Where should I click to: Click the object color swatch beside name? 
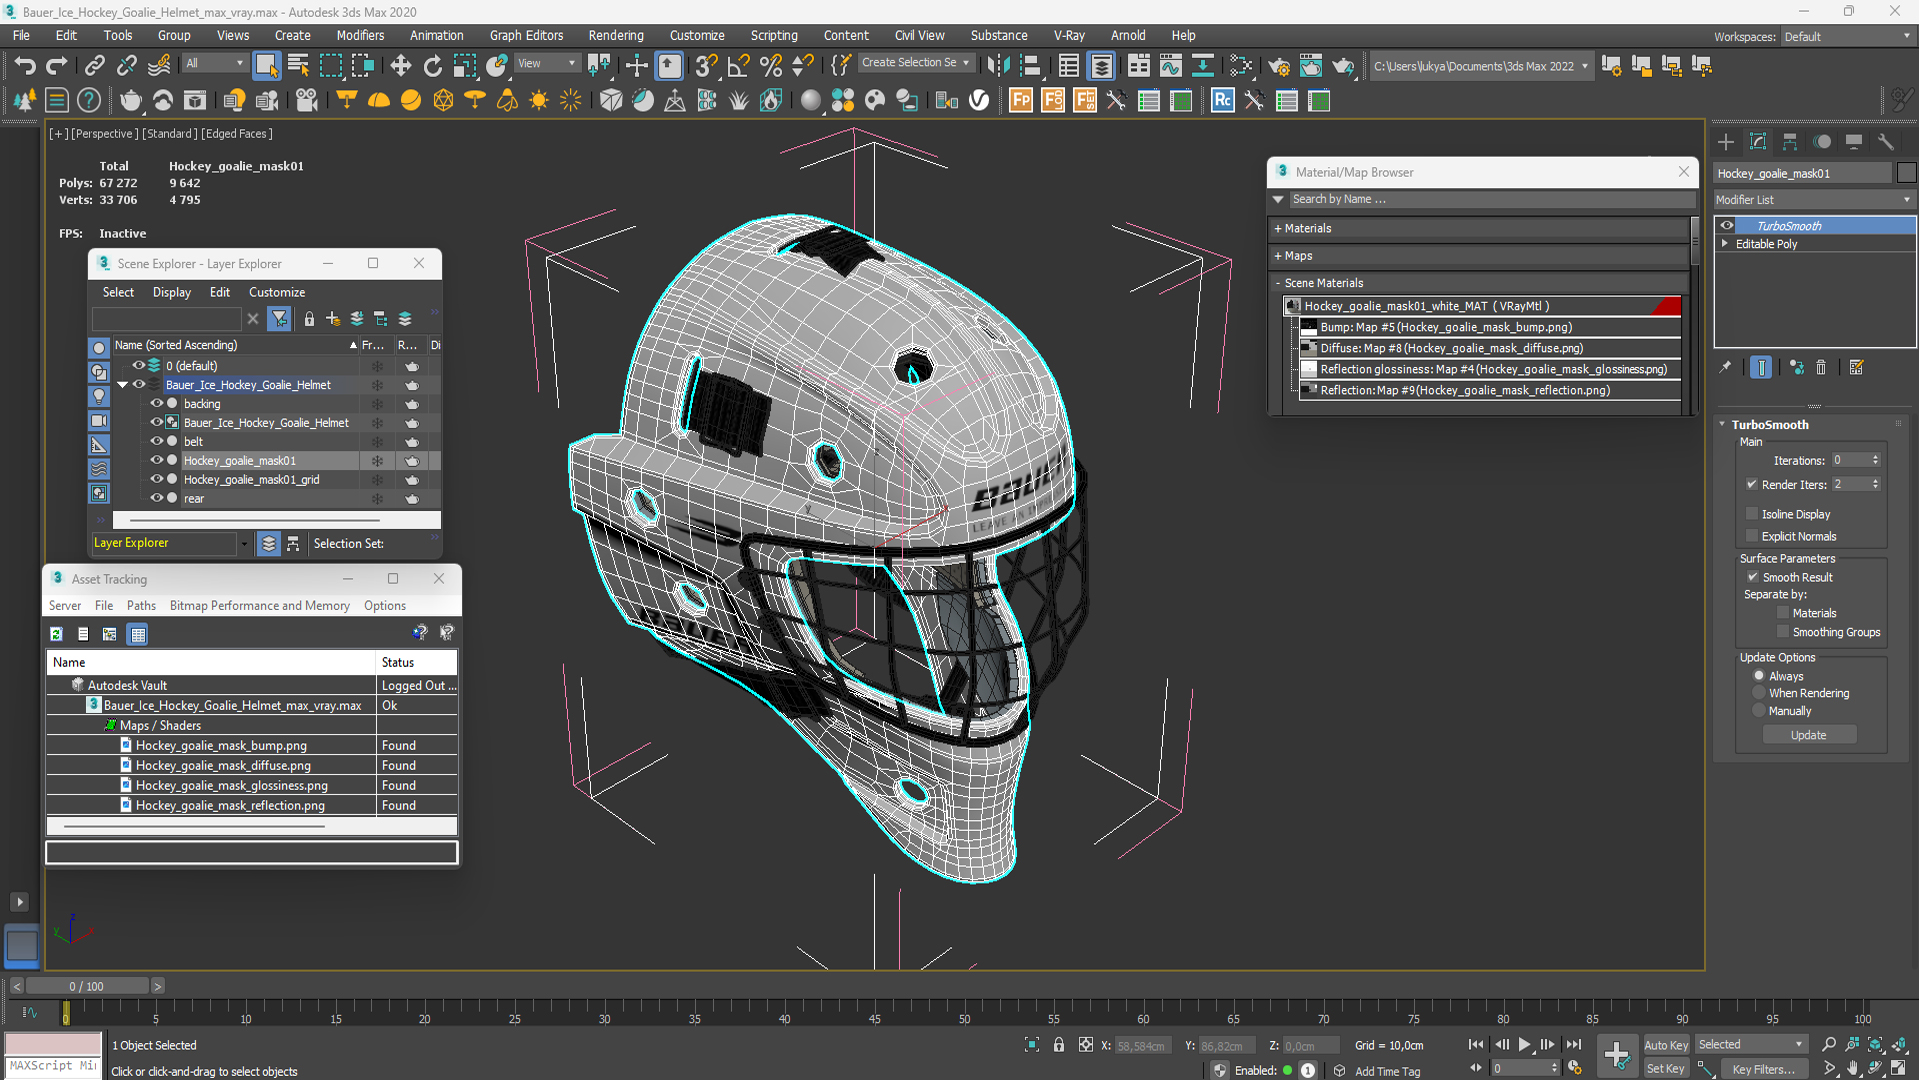click(1906, 173)
